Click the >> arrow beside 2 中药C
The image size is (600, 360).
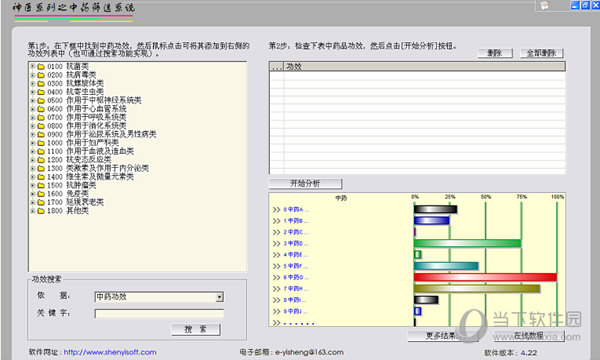276,232
